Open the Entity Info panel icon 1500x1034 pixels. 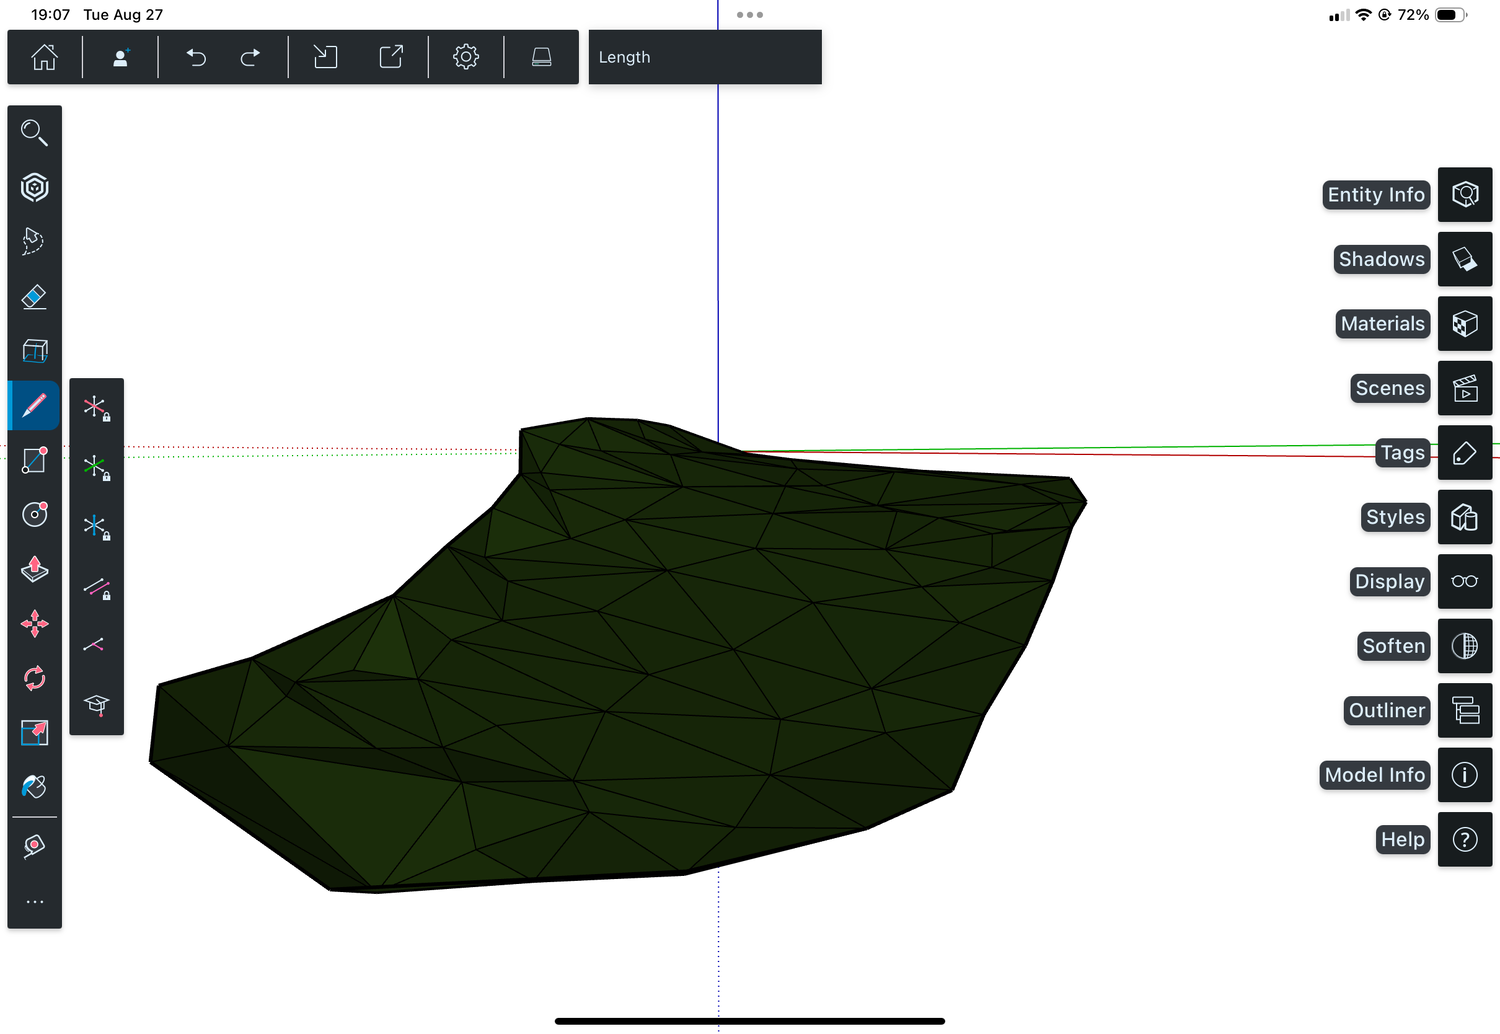click(x=1465, y=194)
